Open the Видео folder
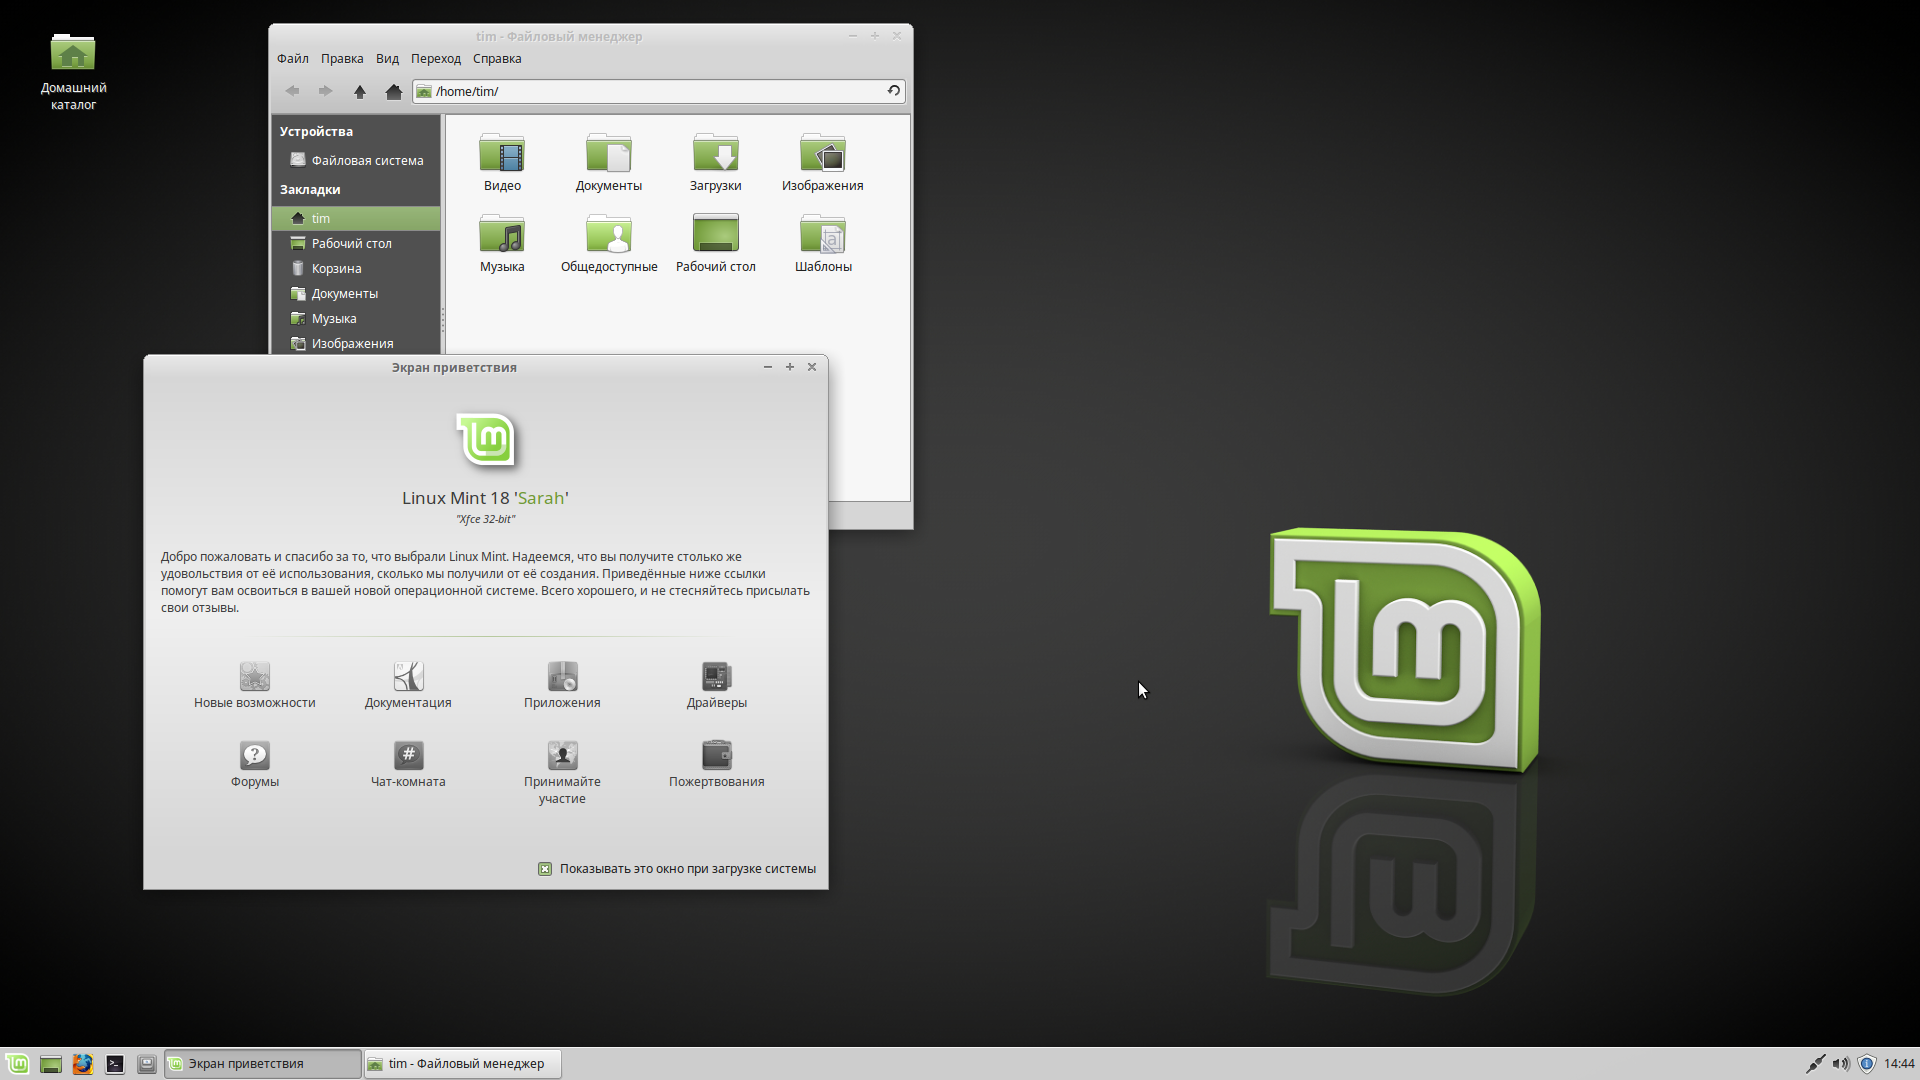This screenshot has width=1920, height=1080. 502,162
